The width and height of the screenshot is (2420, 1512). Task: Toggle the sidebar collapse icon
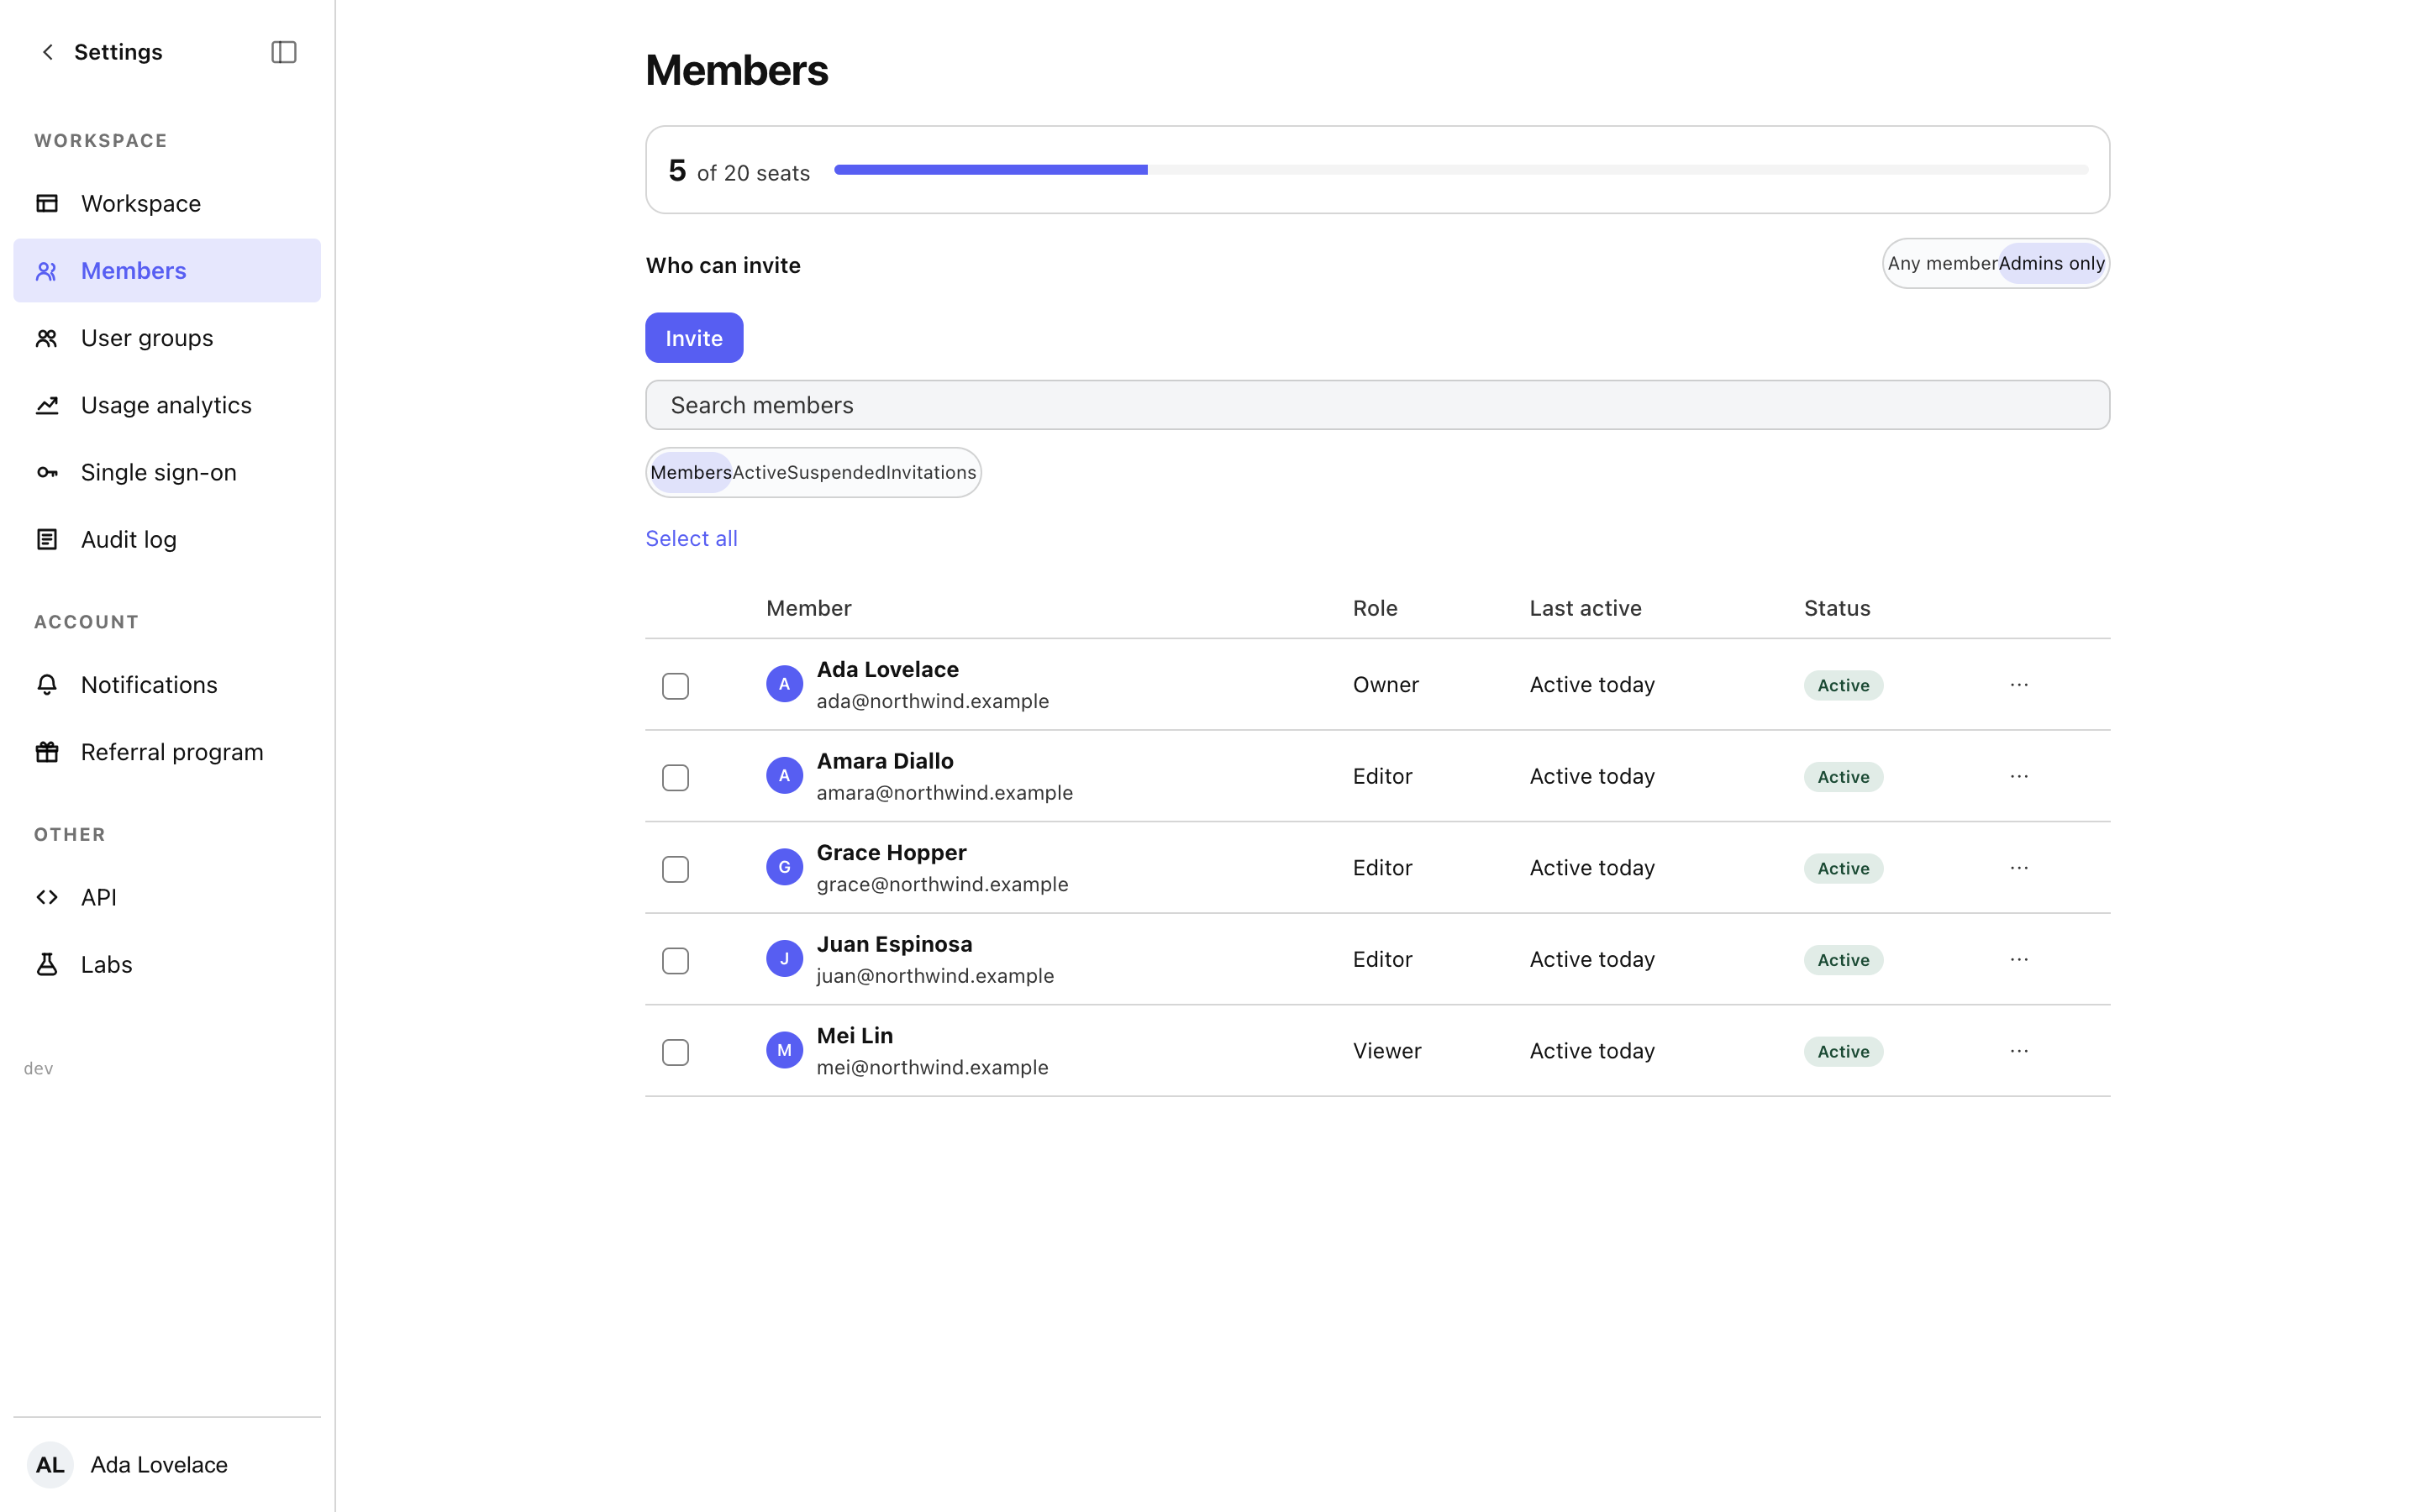tap(284, 52)
